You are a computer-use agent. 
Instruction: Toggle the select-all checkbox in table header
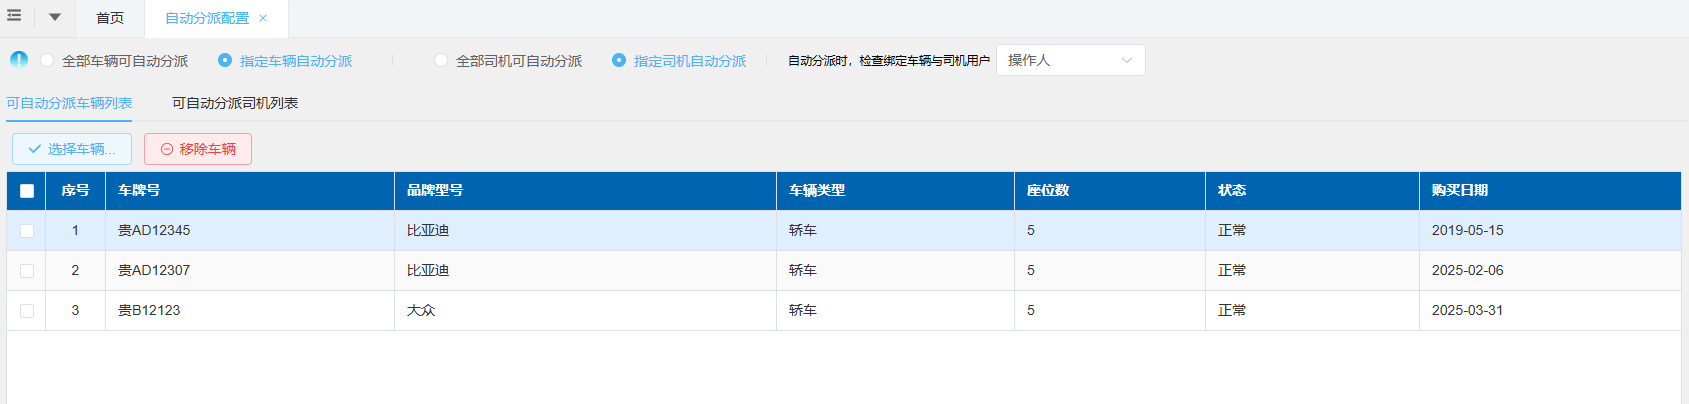(x=27, y=191)
